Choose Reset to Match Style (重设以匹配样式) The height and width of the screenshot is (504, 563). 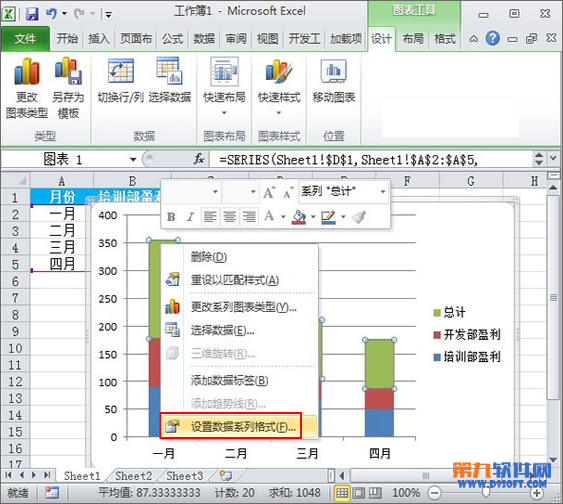[239, 280]
